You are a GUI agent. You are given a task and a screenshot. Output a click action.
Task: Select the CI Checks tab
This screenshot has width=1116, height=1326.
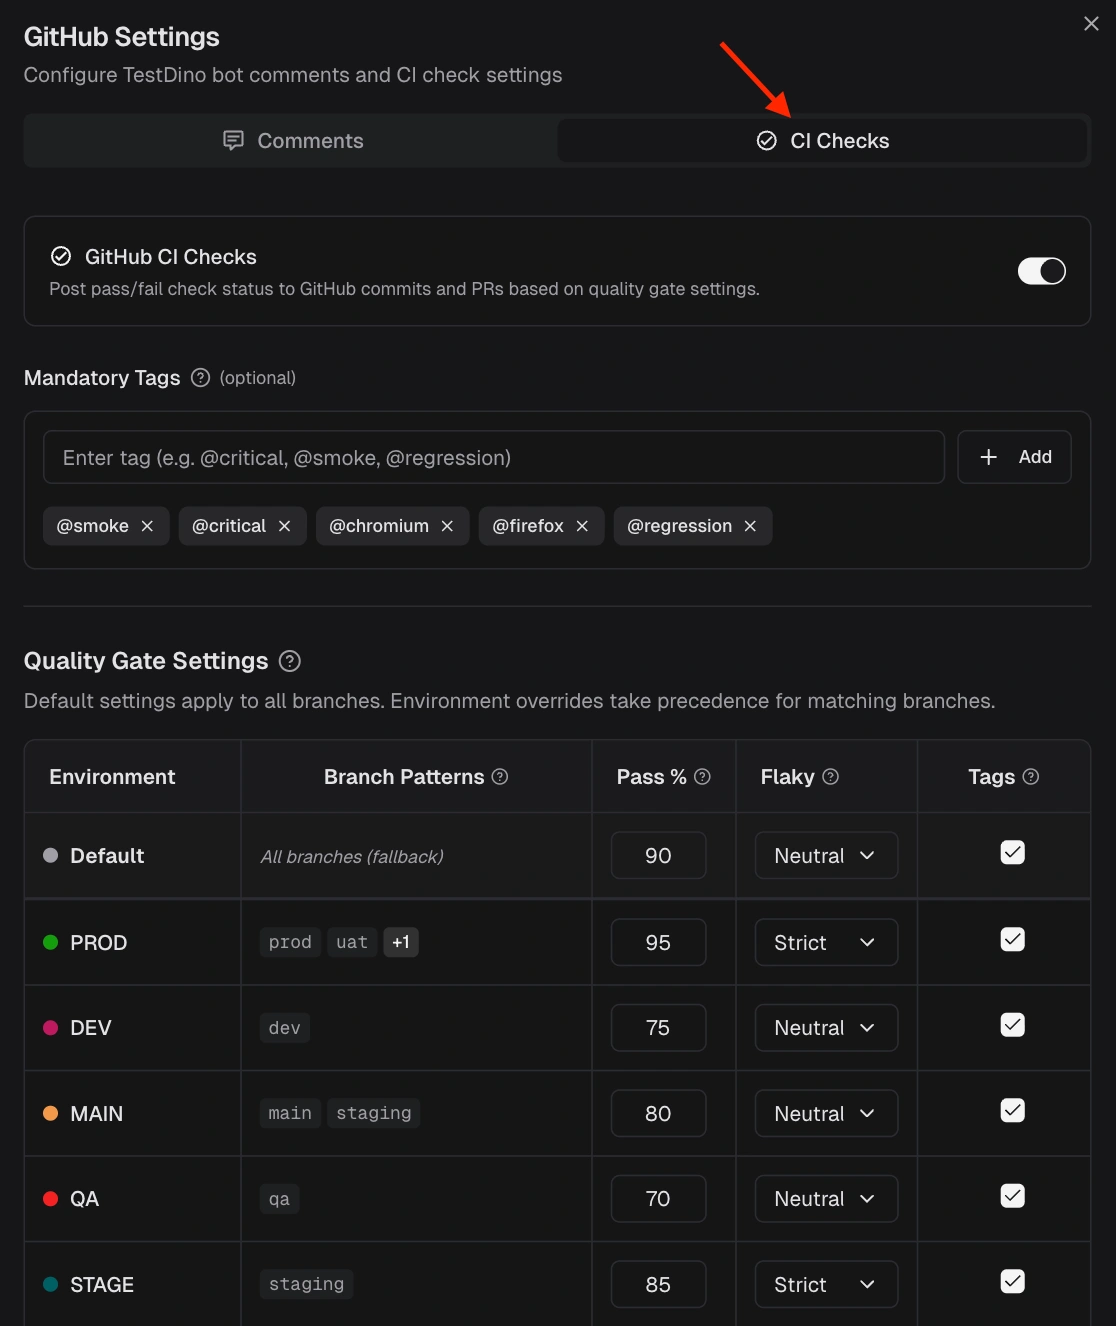pyautogui.click(x=823, y=140)
